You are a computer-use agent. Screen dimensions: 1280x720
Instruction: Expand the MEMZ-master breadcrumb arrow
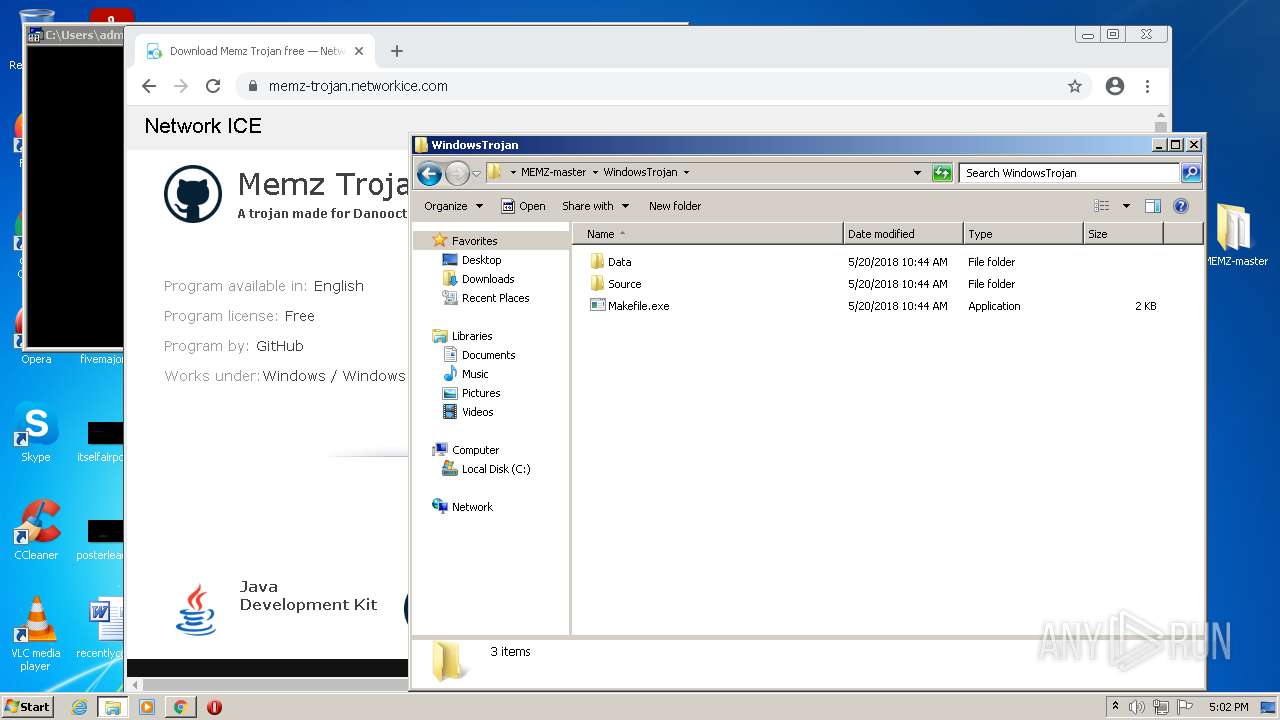point(595,173)
